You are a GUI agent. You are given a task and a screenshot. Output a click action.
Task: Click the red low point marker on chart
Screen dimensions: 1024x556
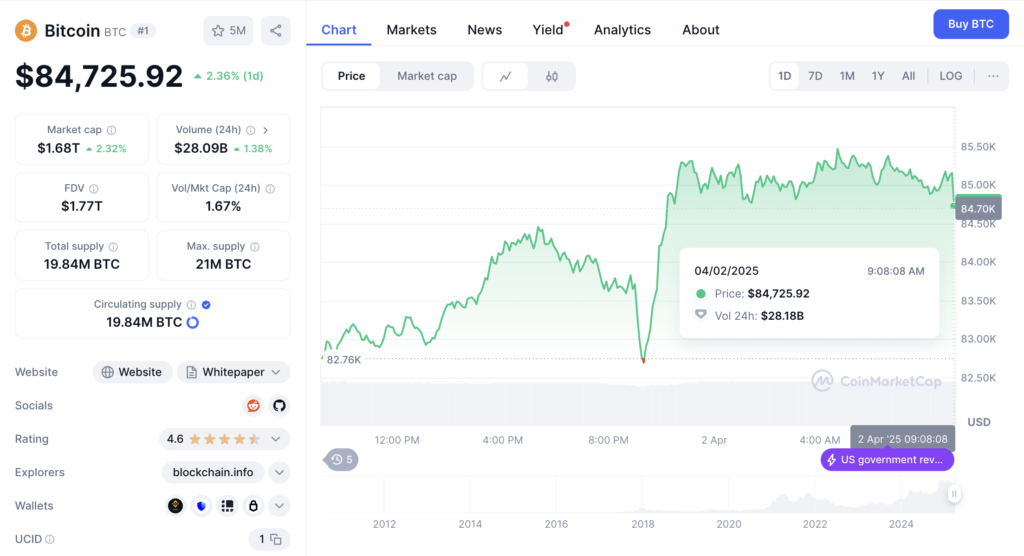coord(643,360)
